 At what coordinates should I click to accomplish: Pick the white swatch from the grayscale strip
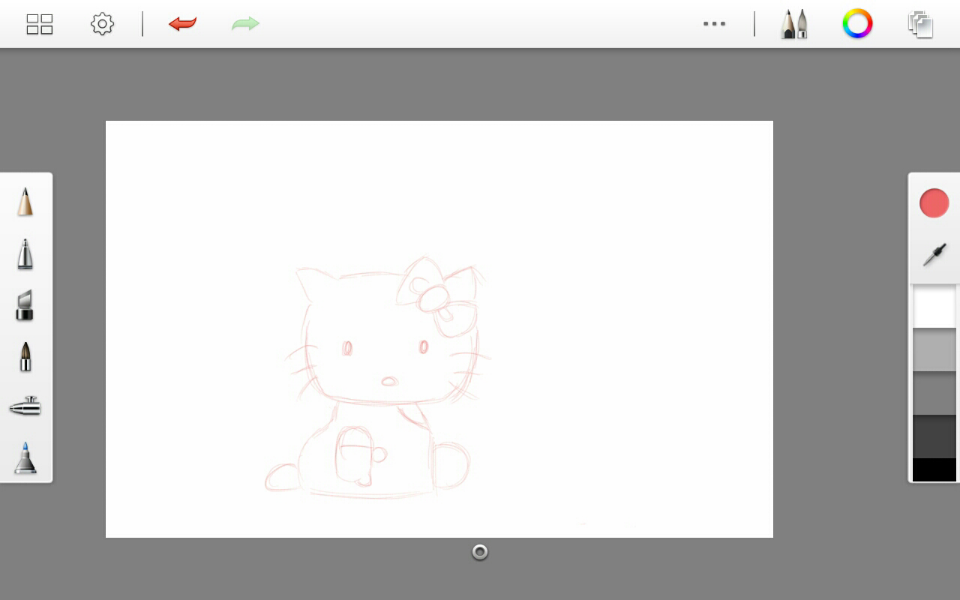pyautogui.click(x=933, y=306)
